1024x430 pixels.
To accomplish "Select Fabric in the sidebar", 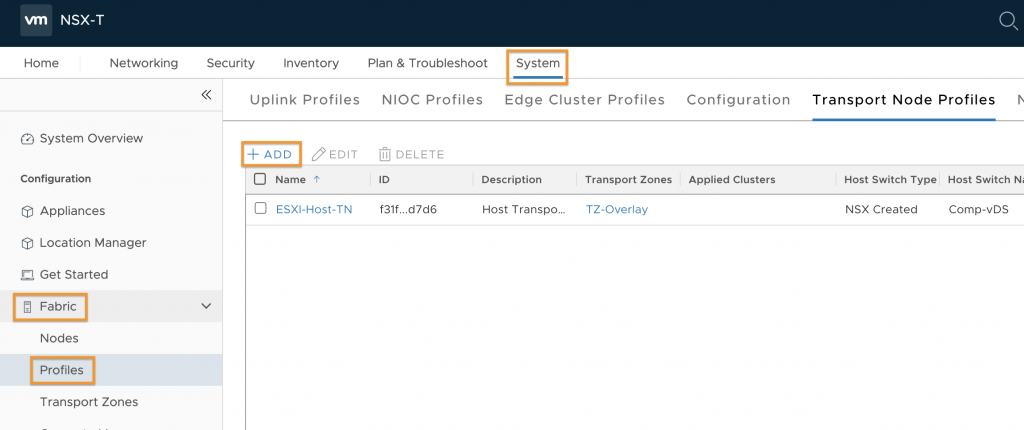I will 58,306.
